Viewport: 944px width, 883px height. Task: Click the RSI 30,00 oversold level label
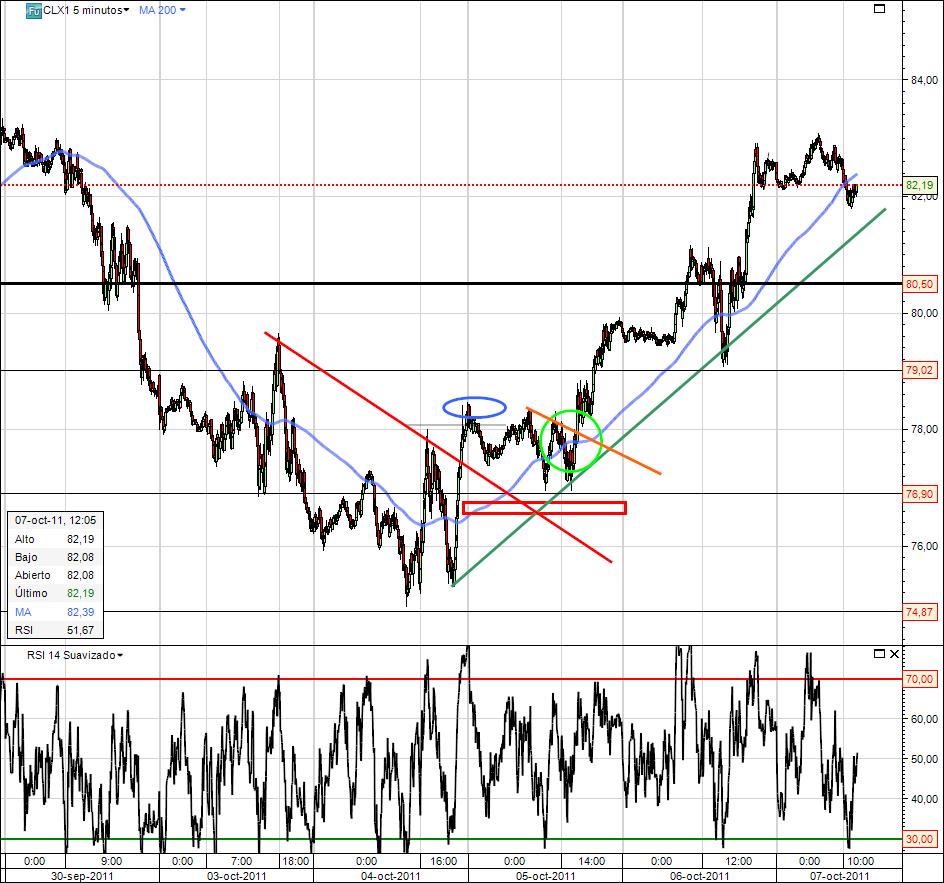(x=919, y=839)
